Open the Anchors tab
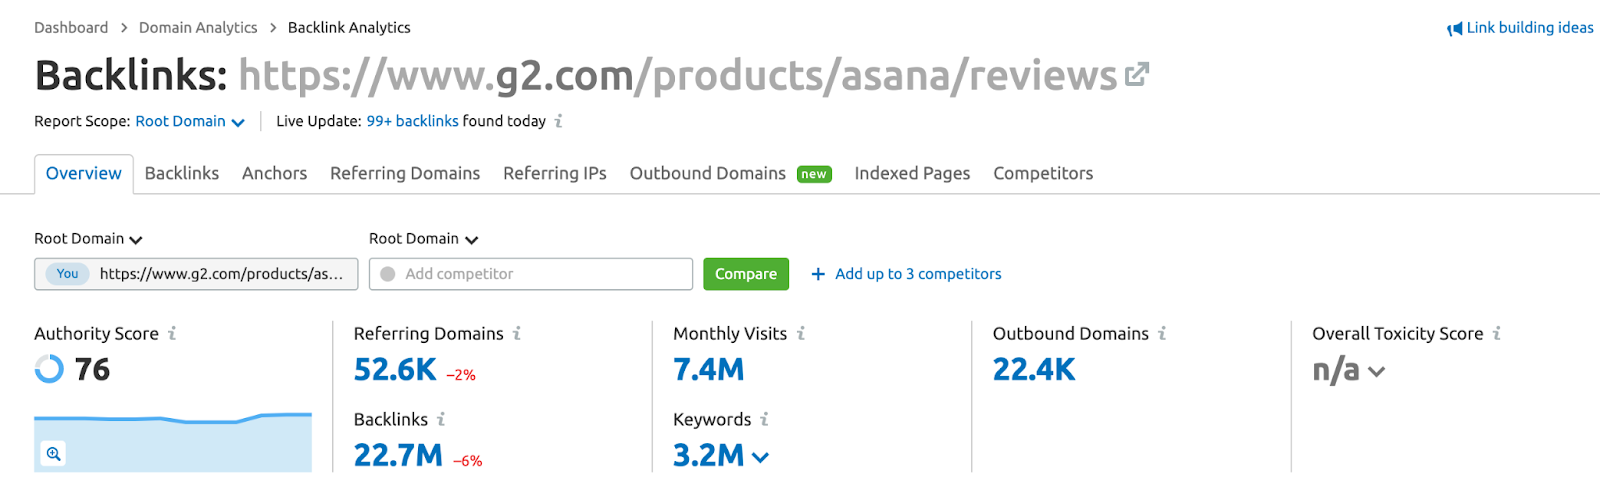Viewport: 1600px width, 500px height. [274, 174]
